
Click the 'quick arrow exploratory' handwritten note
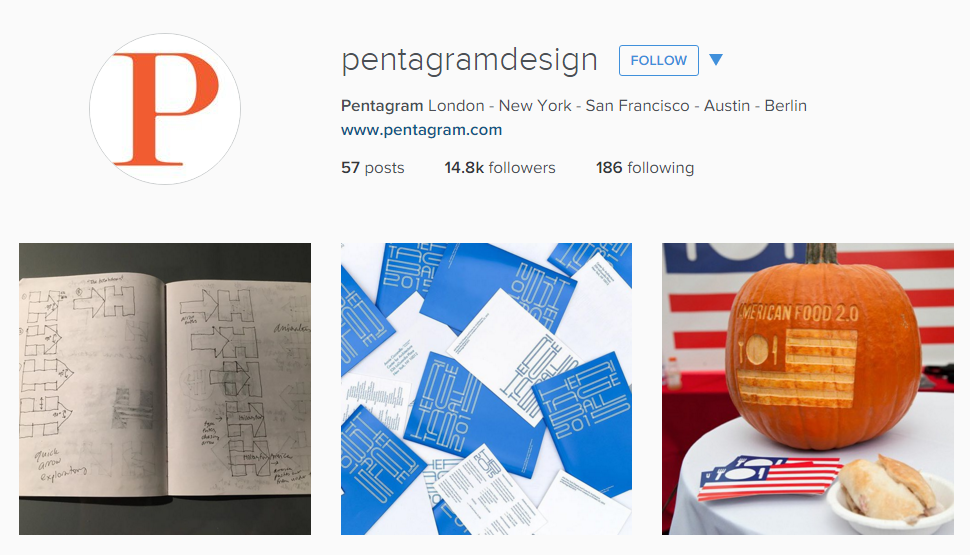(61, 465)
